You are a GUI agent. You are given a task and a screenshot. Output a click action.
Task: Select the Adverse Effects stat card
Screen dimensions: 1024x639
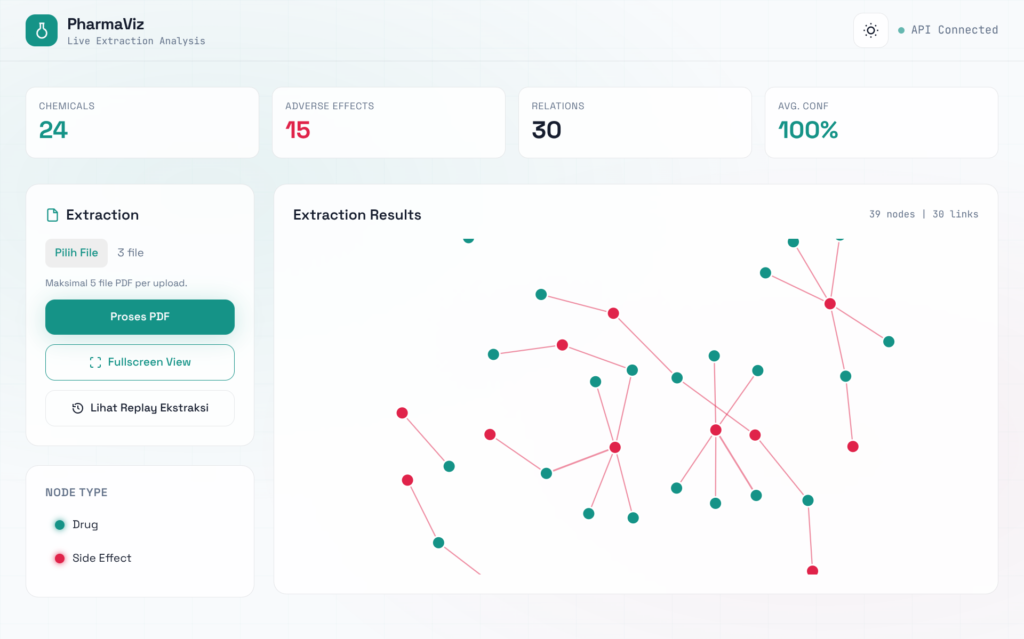coord(388,122)
